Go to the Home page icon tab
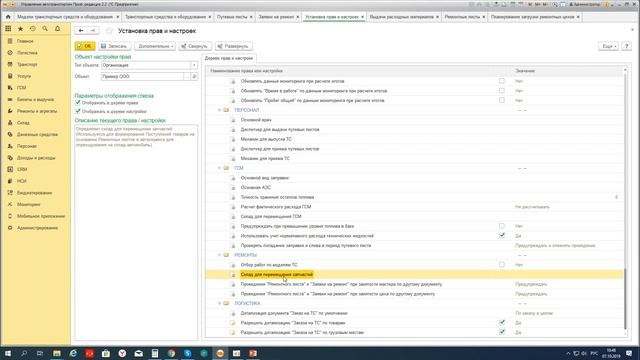Viewport: 640px width, 360px height. (8, 17)
